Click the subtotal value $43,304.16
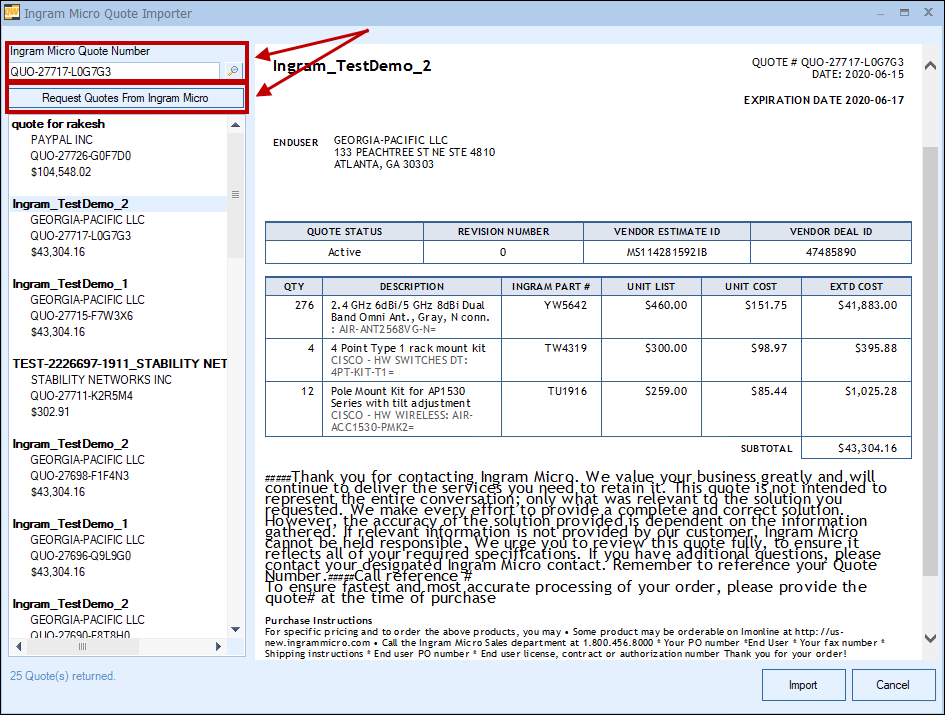 867,448
